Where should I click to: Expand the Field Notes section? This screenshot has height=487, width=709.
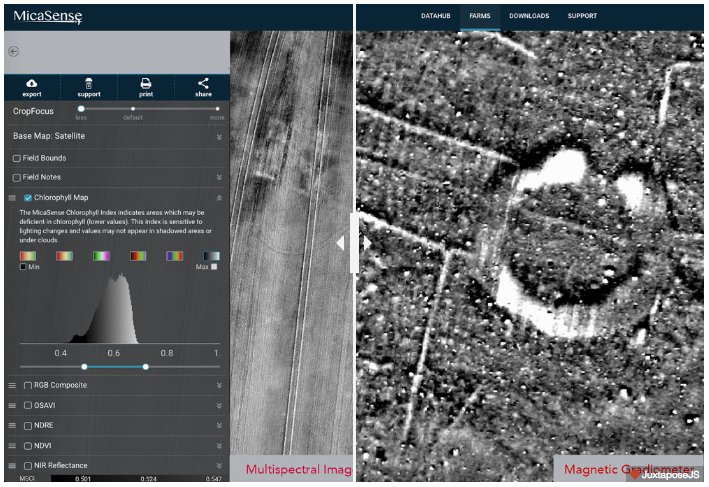(x=219, y=177)
